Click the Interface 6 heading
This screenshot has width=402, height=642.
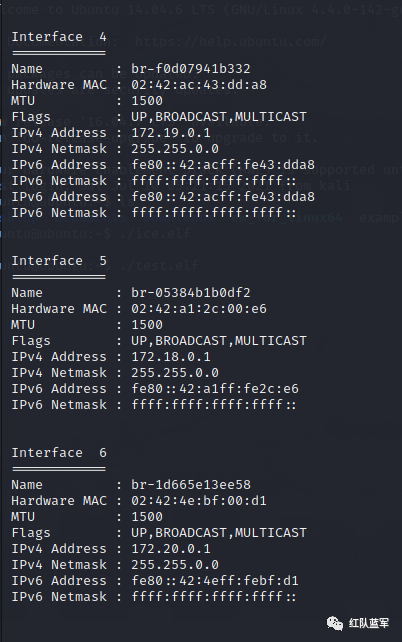(x=59, y=453)
